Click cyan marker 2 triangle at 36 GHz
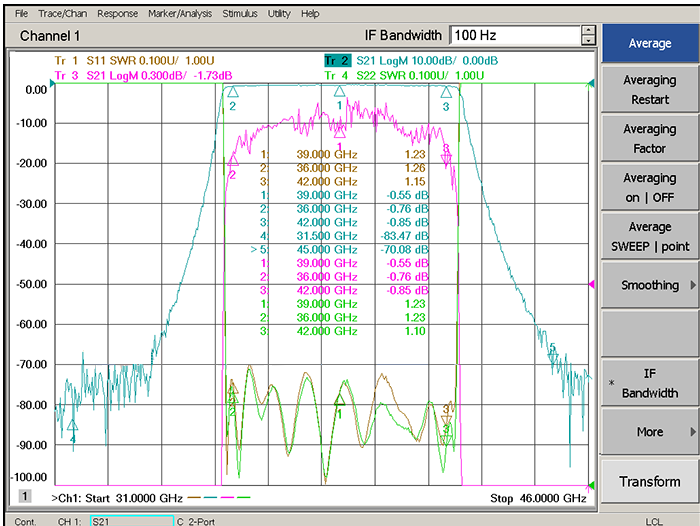The height and width of the screenshot is (526, 700). (x=233, y=92)
